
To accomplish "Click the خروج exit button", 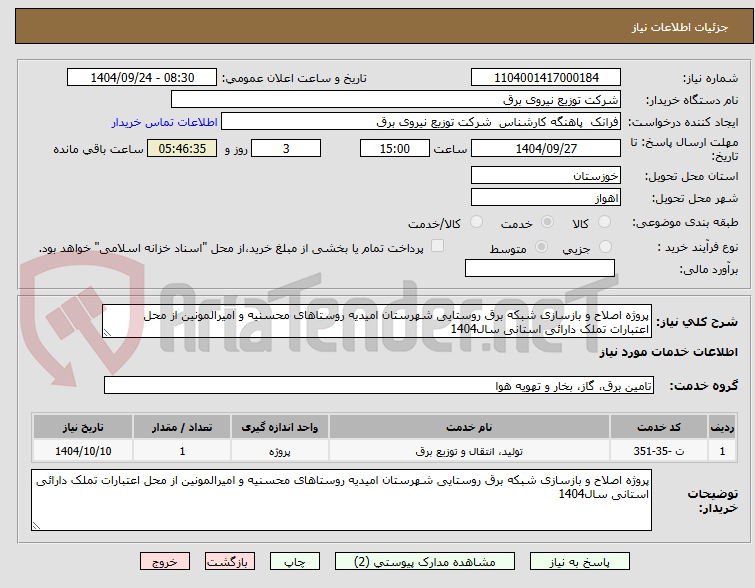I will (x=165, y=562).
